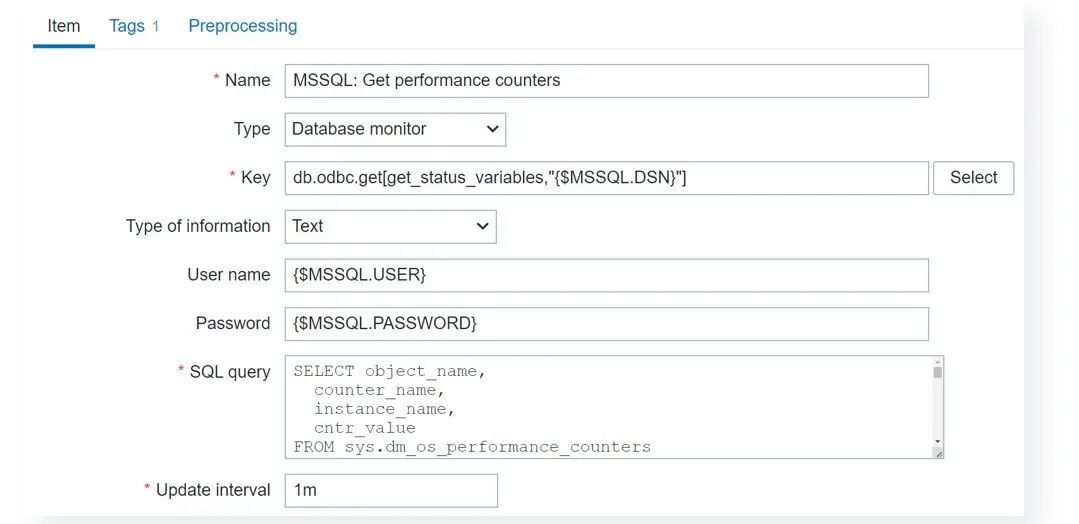This screenshot has width=1079, height=524.
Task: Click the 'SQL query' field label
Action: 230,372
